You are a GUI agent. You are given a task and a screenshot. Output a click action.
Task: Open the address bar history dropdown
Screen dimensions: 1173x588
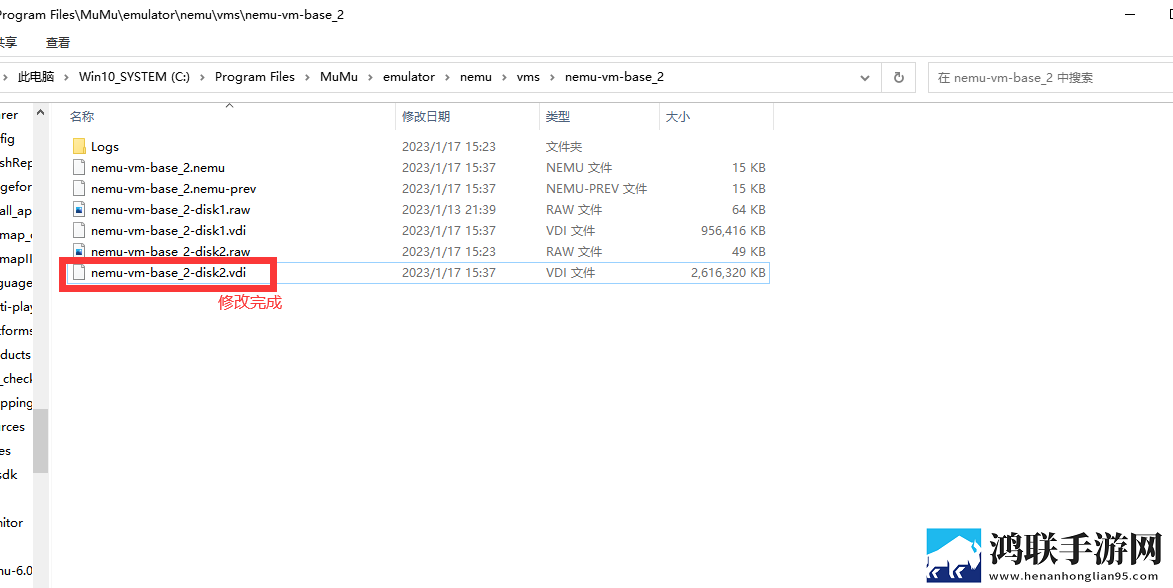(x=865, y=77)
